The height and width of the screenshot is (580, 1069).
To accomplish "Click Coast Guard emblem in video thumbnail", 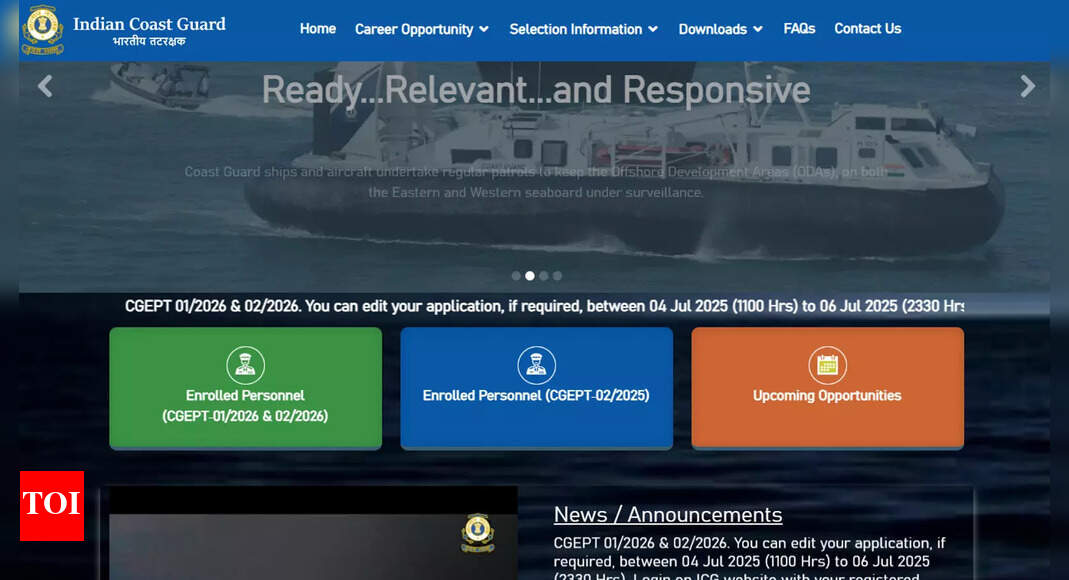I will click(x=477, y=532).
